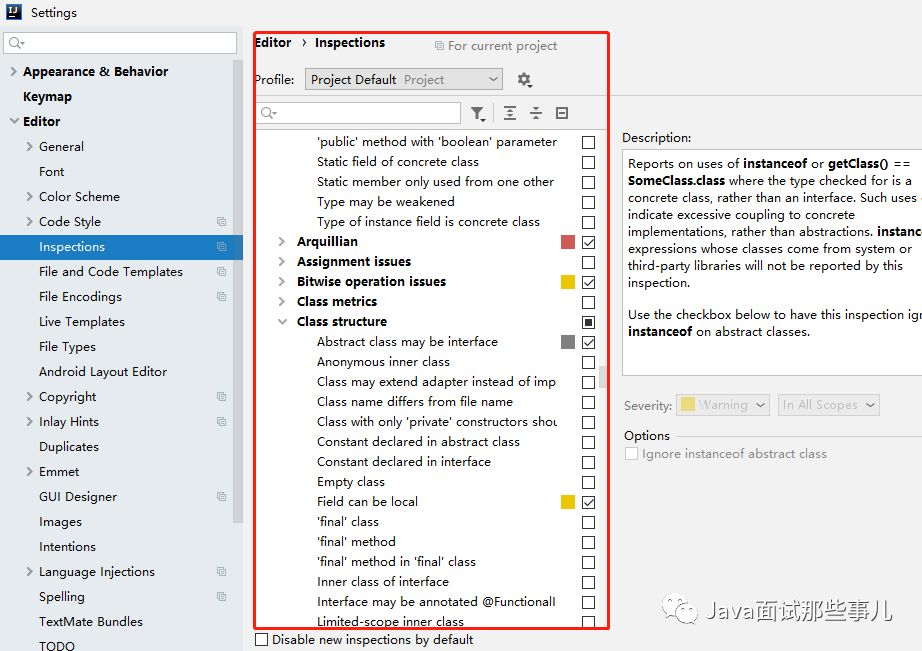The width and height of the screenshot is (922, 651).
Task: Collapse all inspection groups toolbar icon
Action: [536, 113]
